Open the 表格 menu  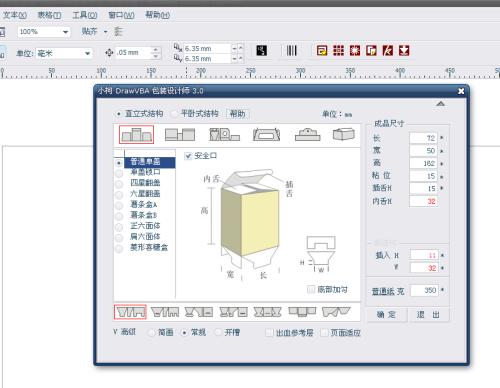[49, 15]
